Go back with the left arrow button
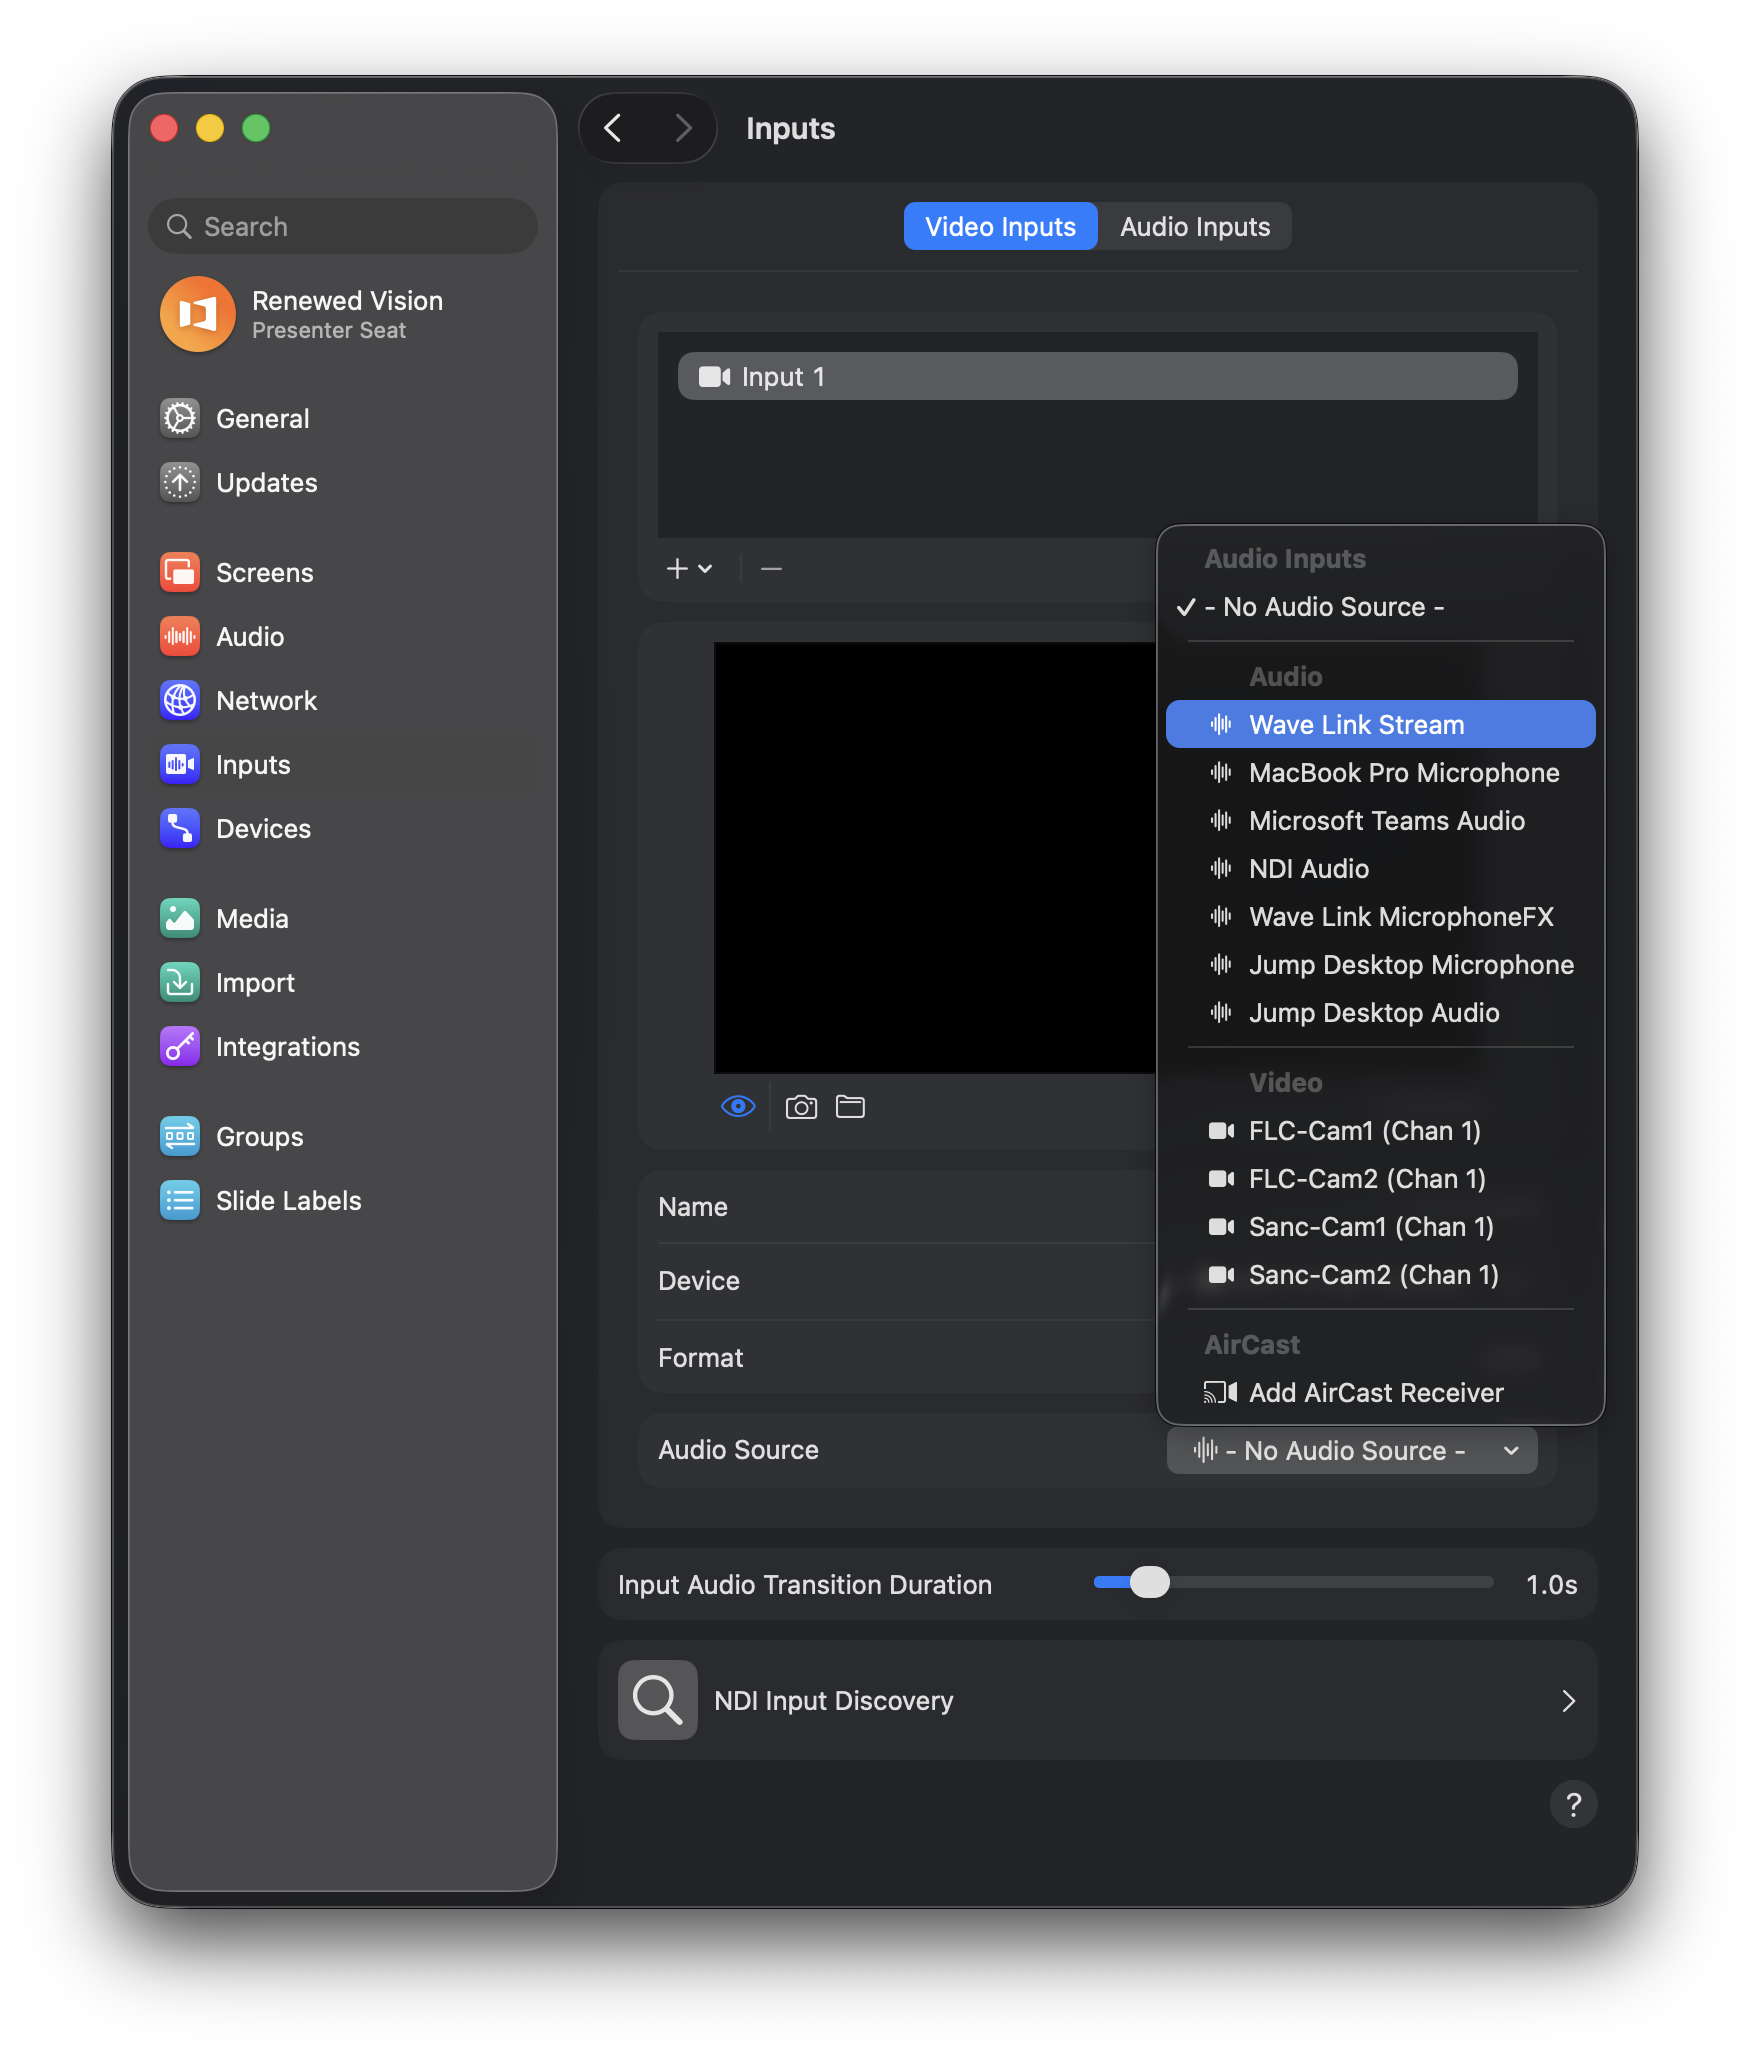 click(x=613, y=128)
